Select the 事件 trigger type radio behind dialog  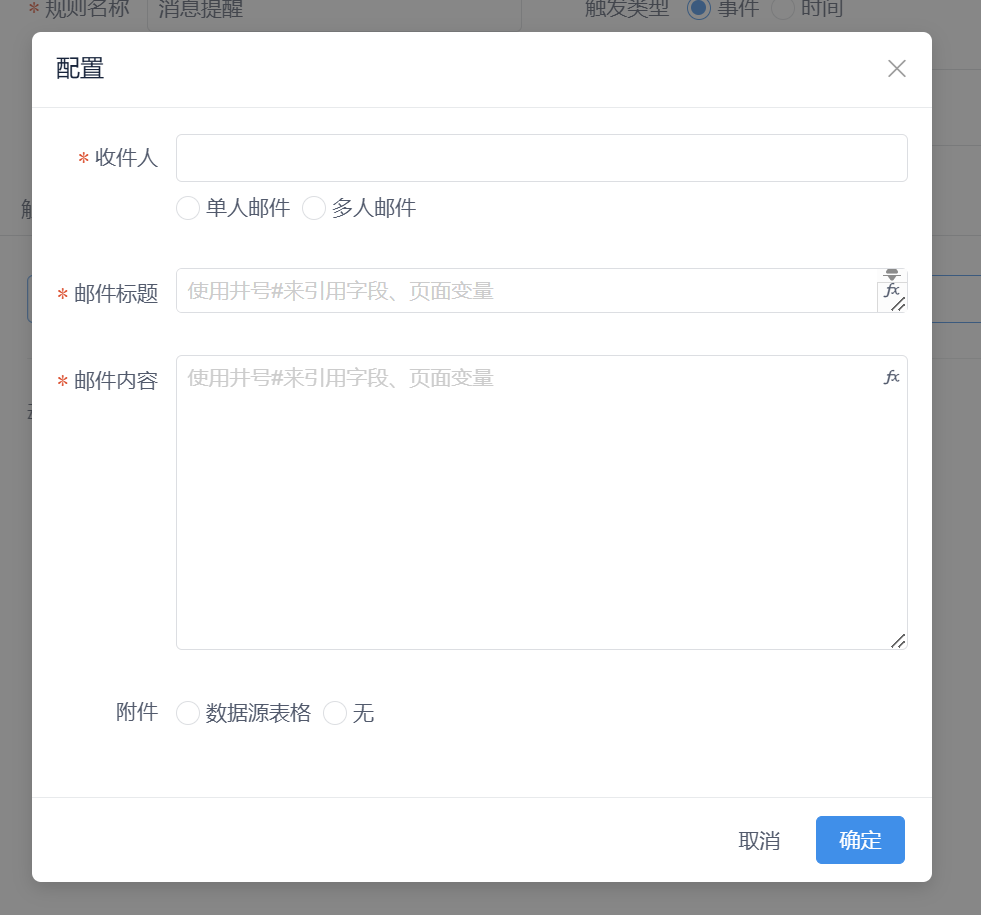pyautogui.click(x=698, y=9)
